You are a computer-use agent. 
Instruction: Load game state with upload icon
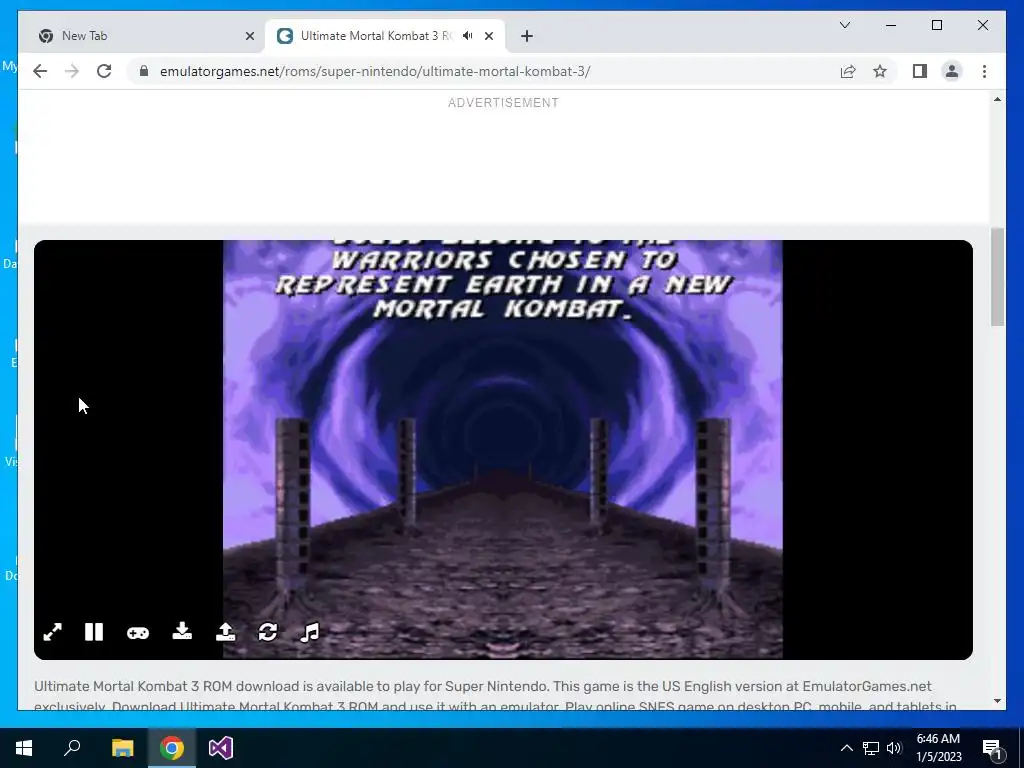point(225,632)
